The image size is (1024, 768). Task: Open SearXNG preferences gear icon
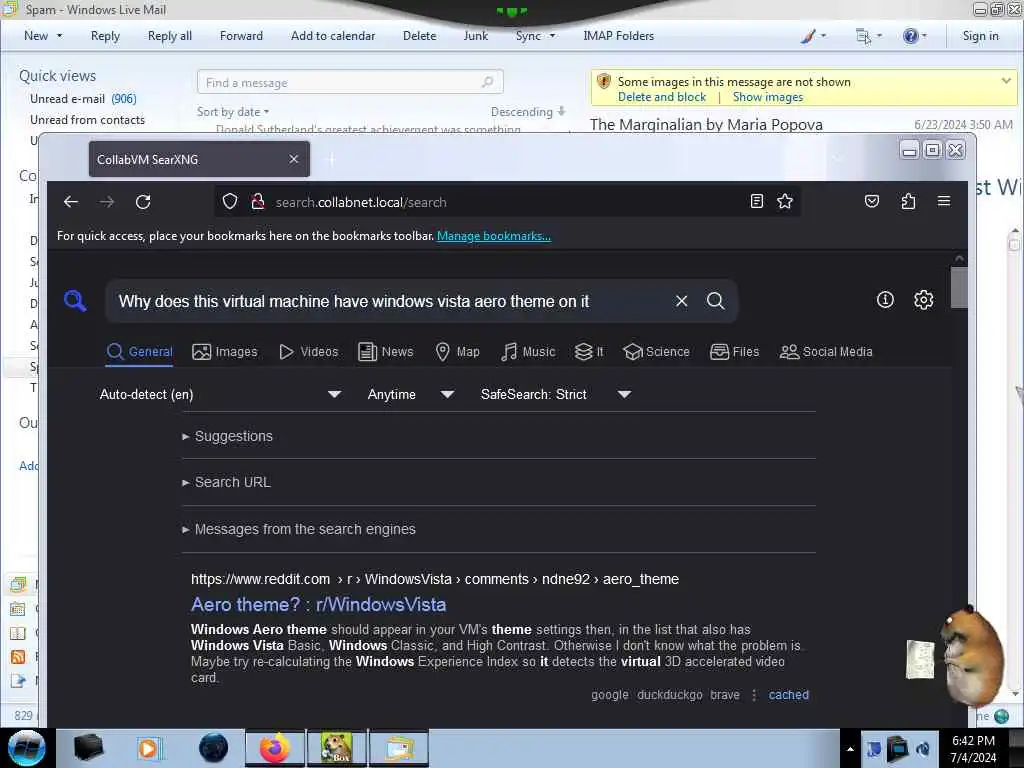(x=923, y=300)
